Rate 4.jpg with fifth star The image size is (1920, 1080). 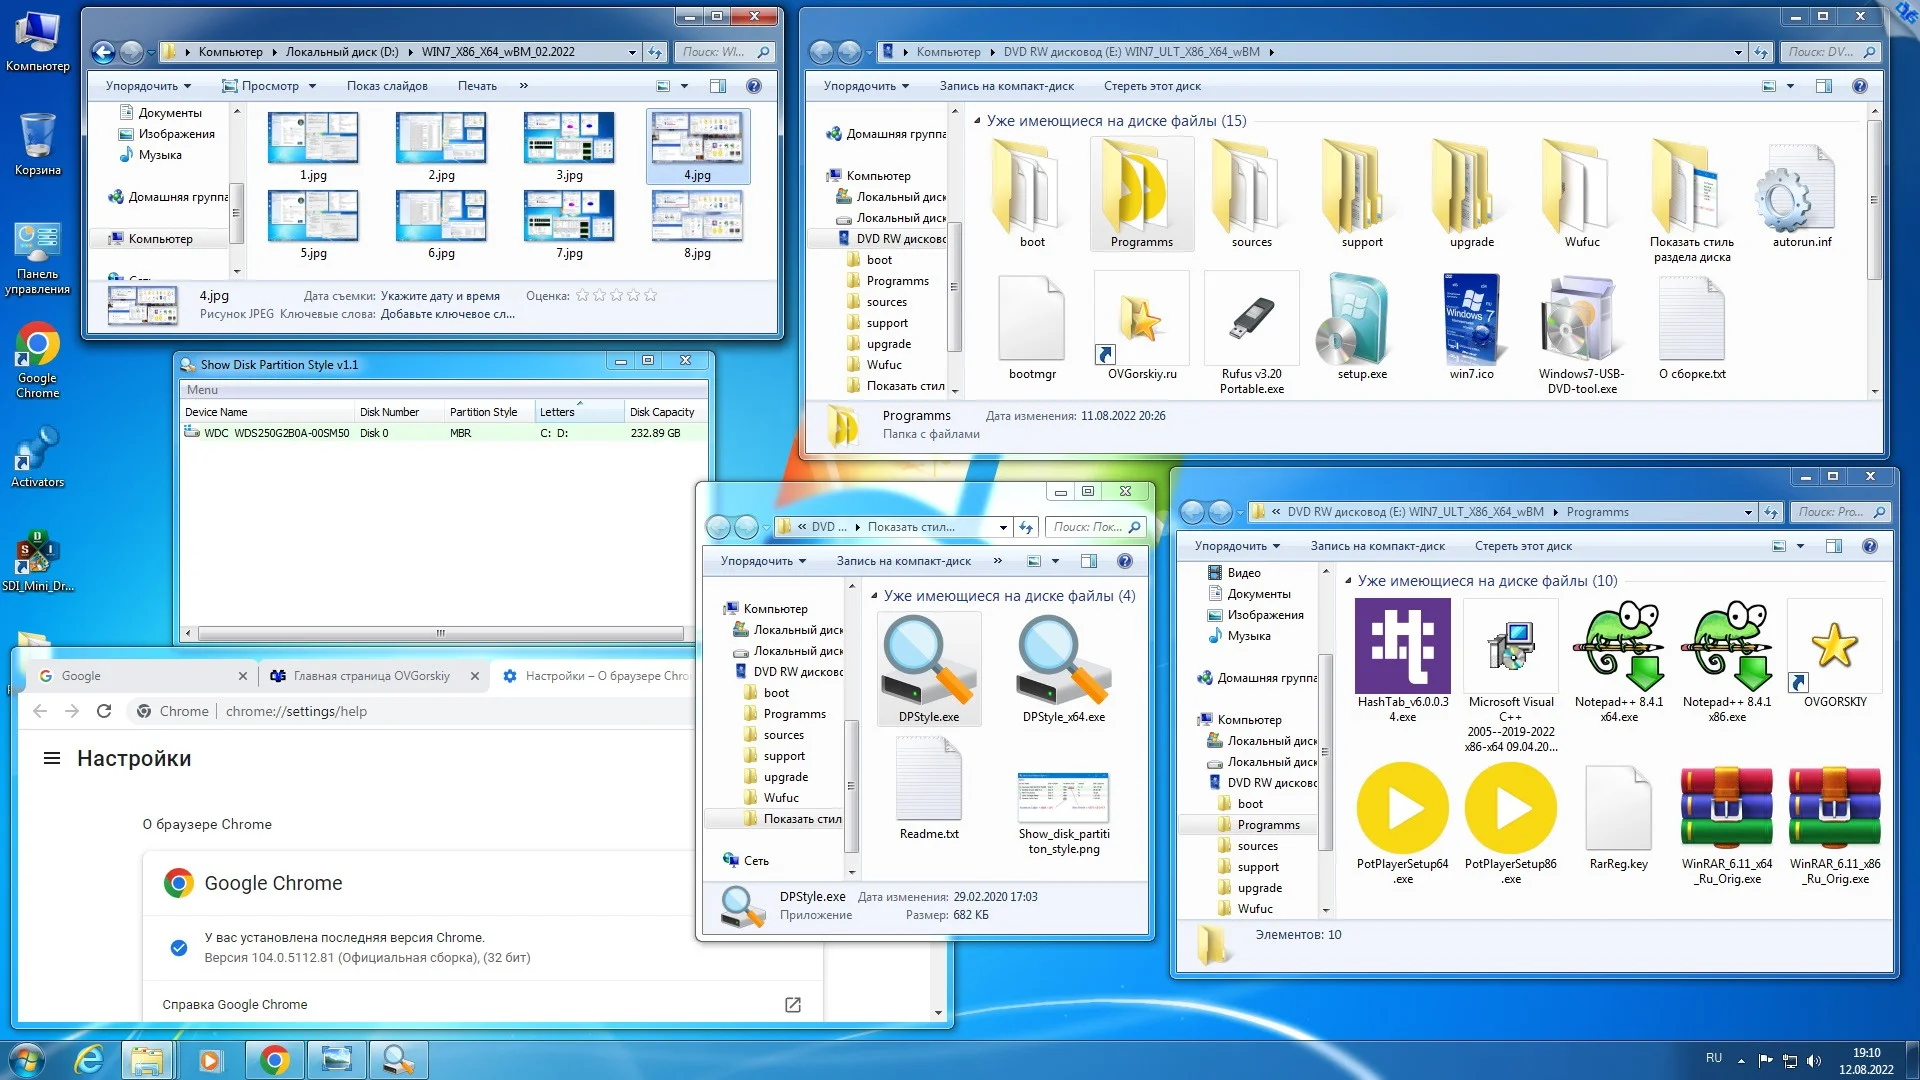[651, 296]
